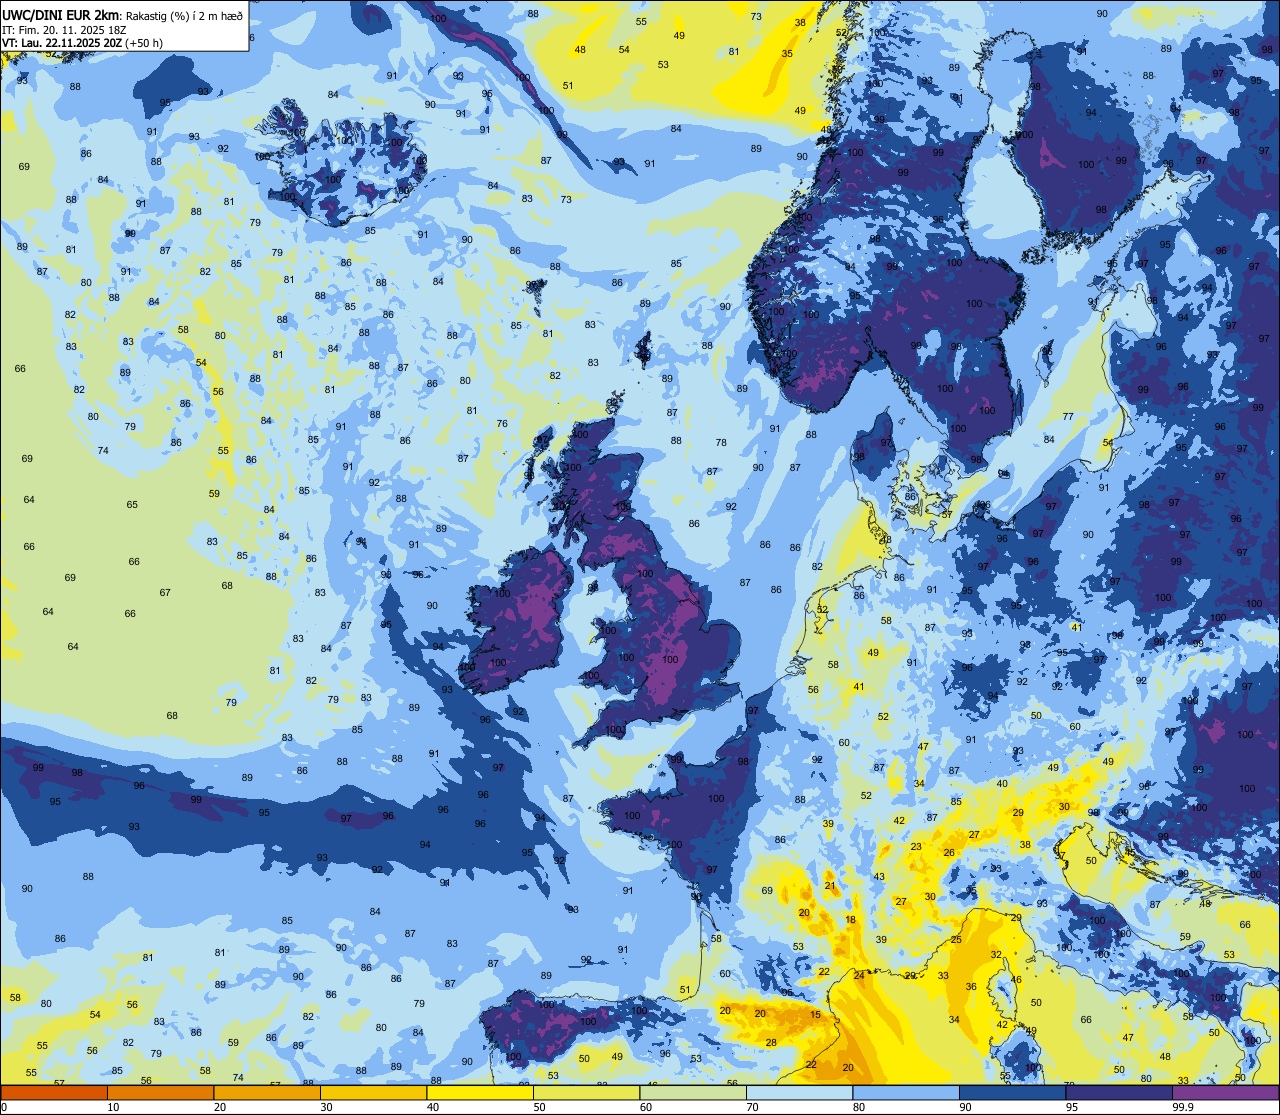Click the 'VT: Lau. 22.11.2025 20Z (+50 h)' line
This screenshot has height=1115, width=1280.
83,43
